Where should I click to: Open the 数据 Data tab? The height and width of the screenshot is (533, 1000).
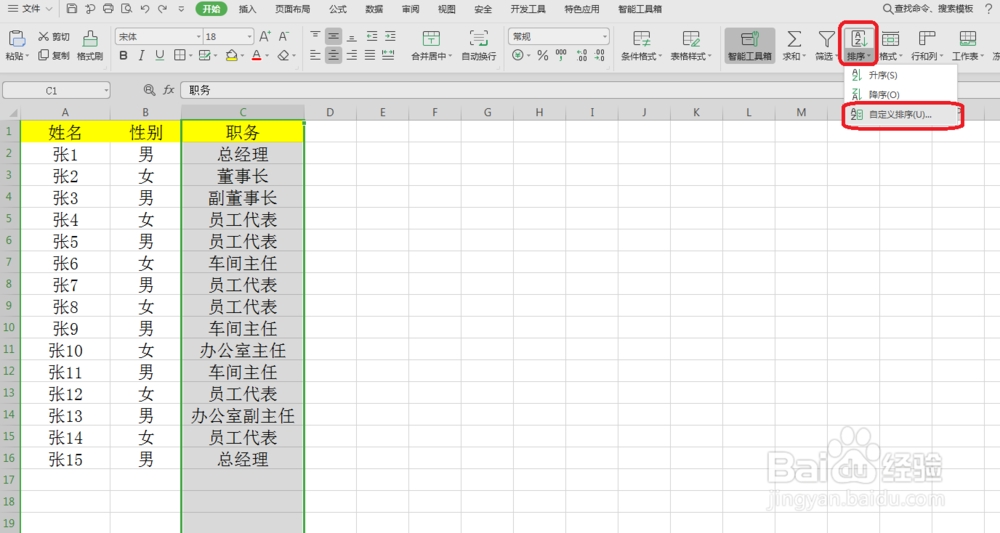(374, 9)
